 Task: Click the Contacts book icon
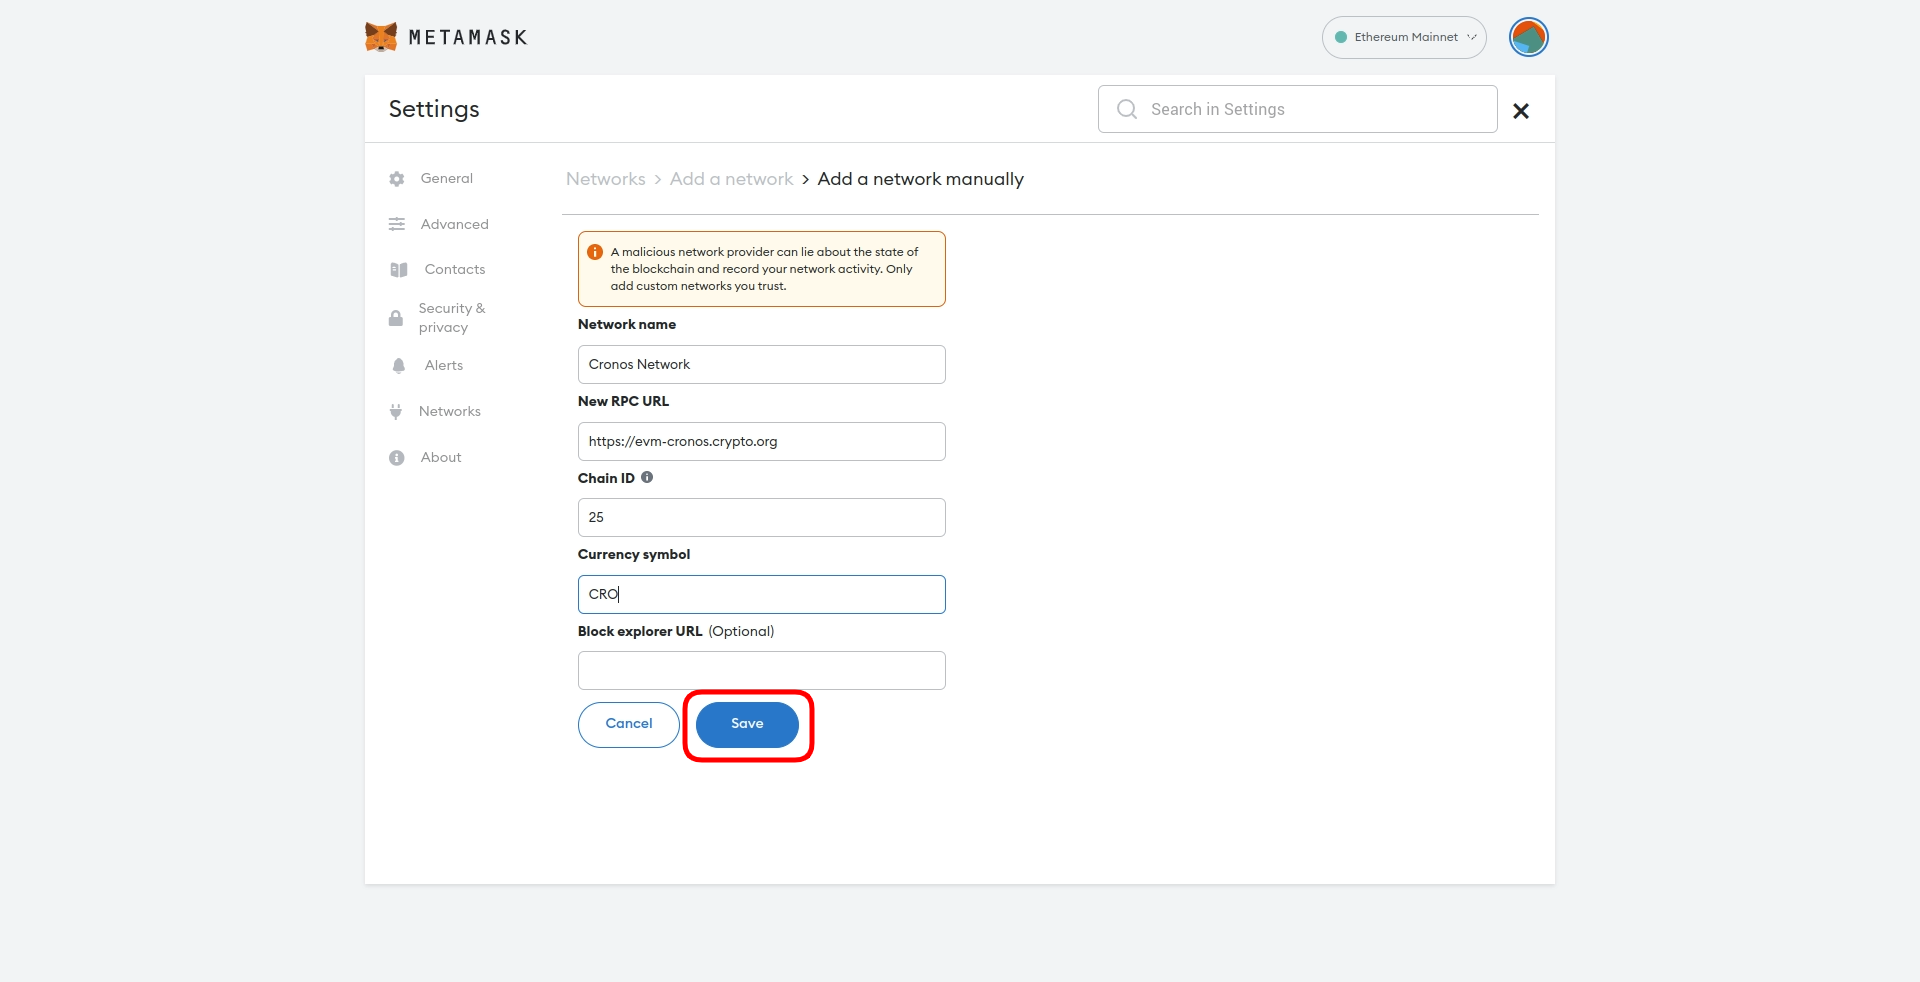pyautogui.click(x=399, y=270)
